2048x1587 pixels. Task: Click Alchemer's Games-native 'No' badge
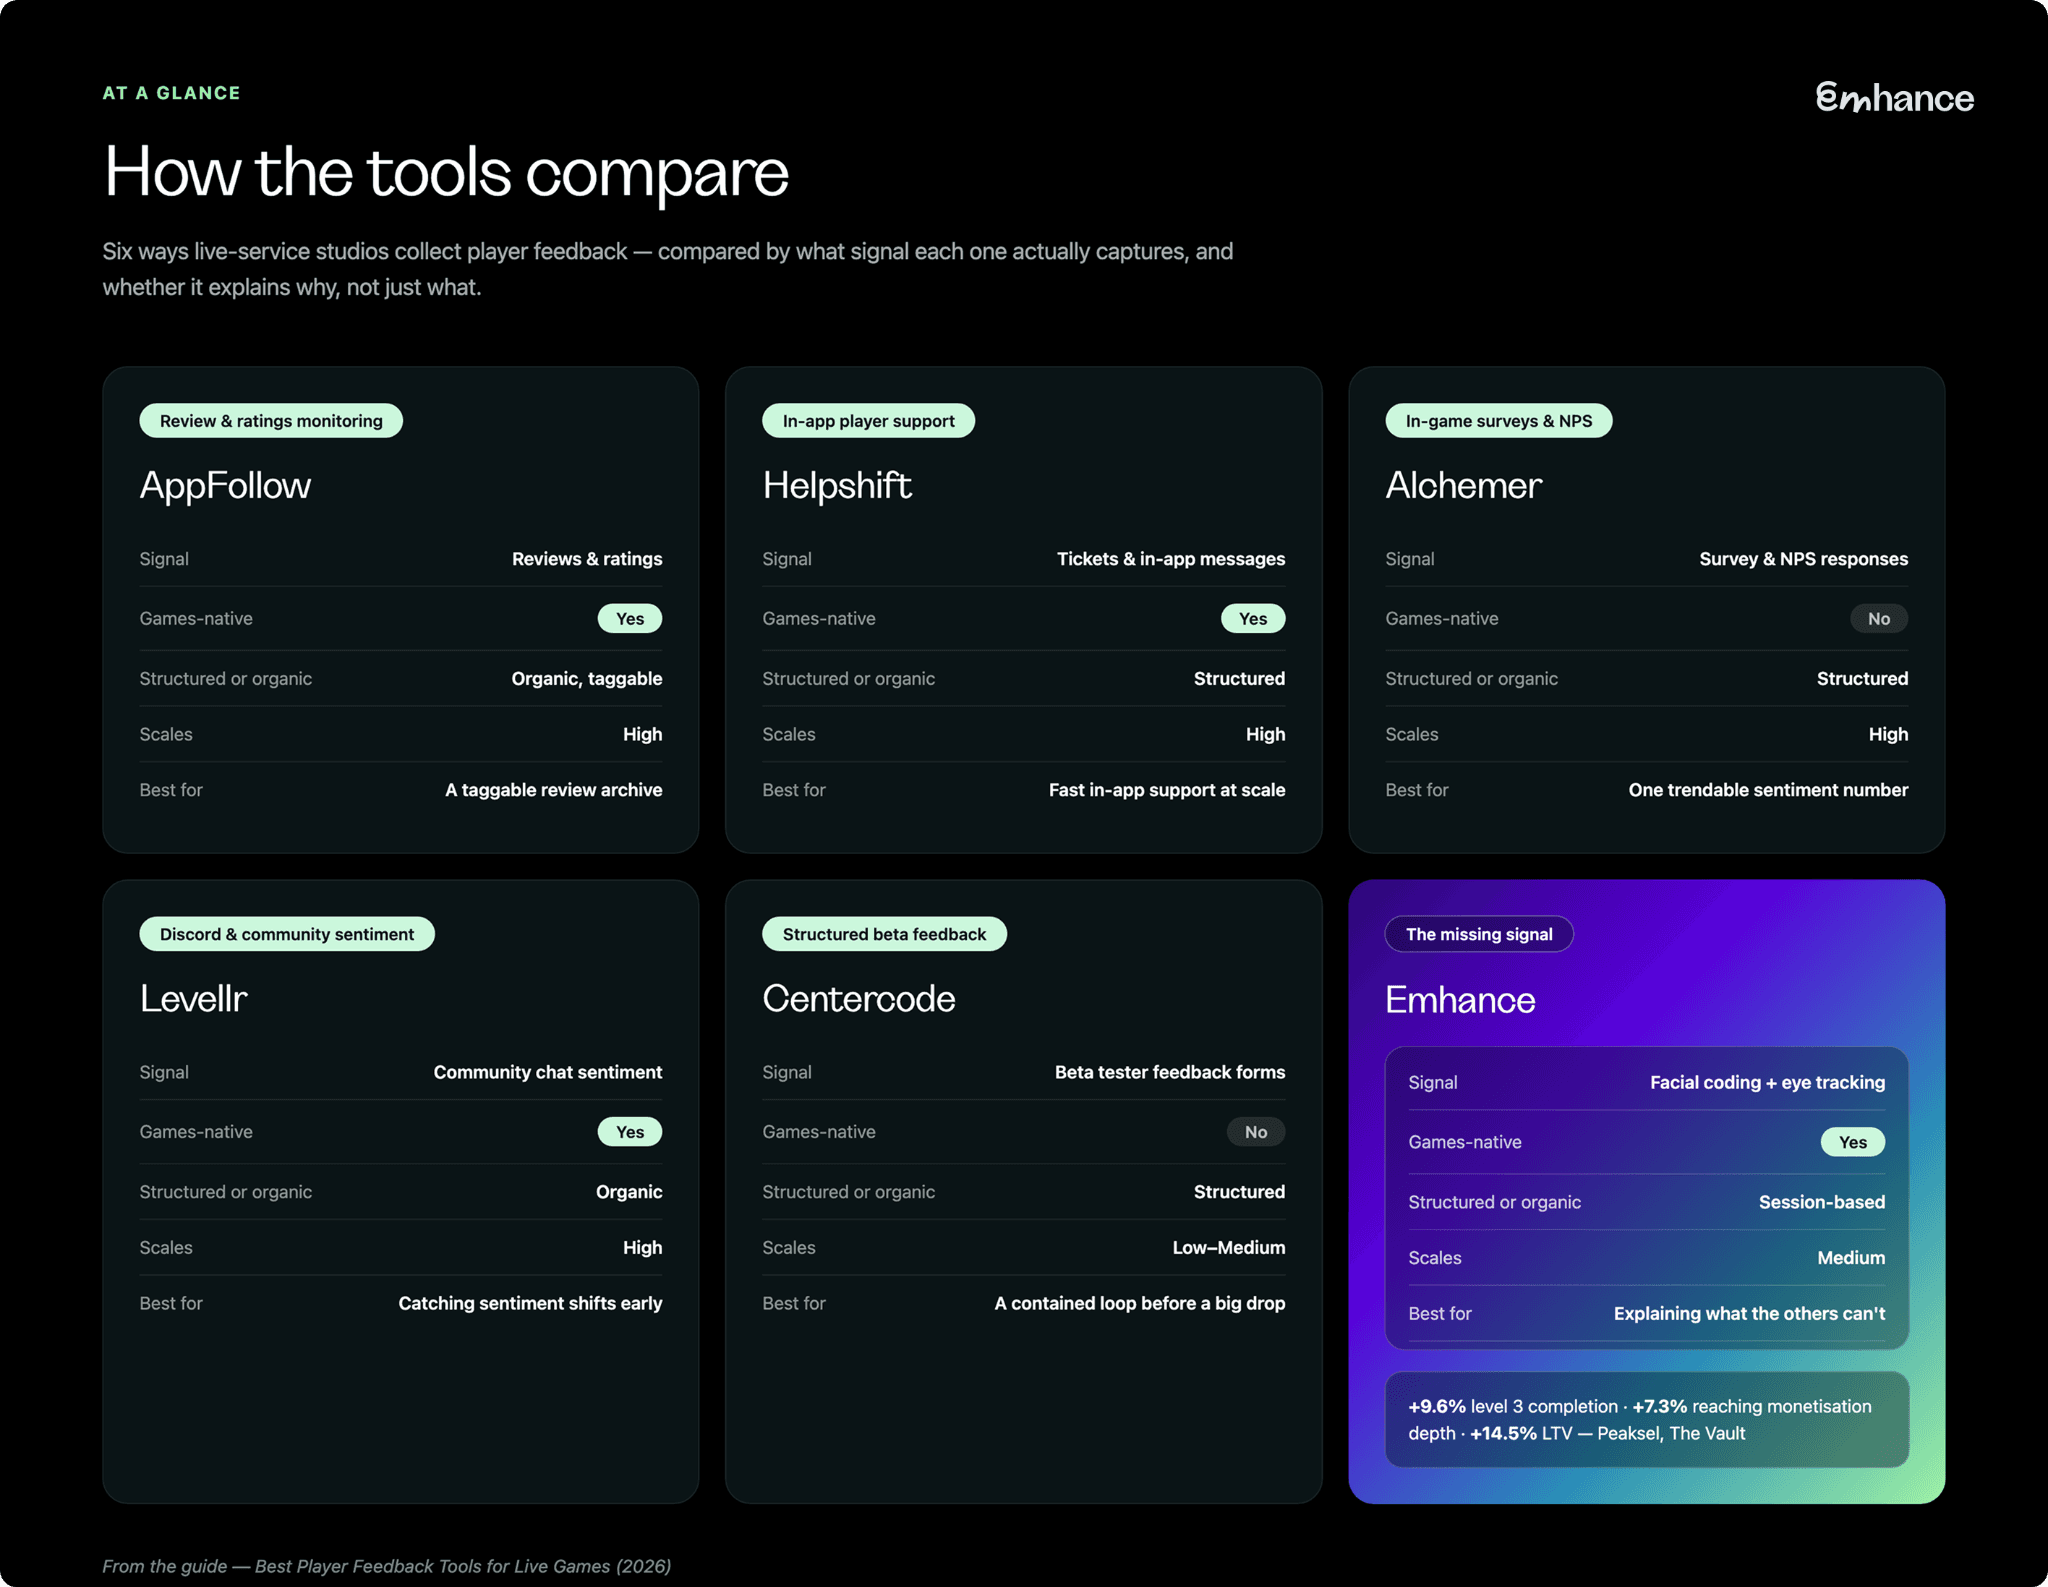point(1879,619)
